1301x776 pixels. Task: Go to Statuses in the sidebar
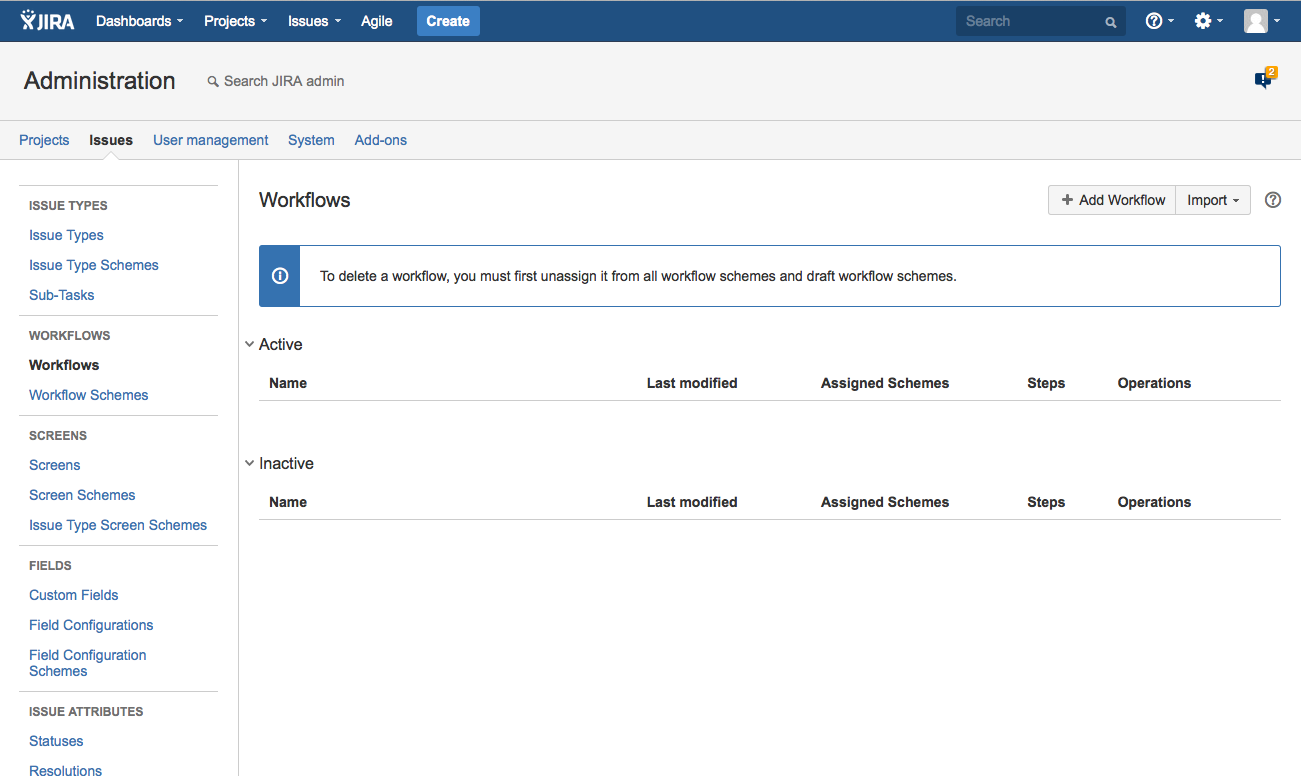pos(56,741)
